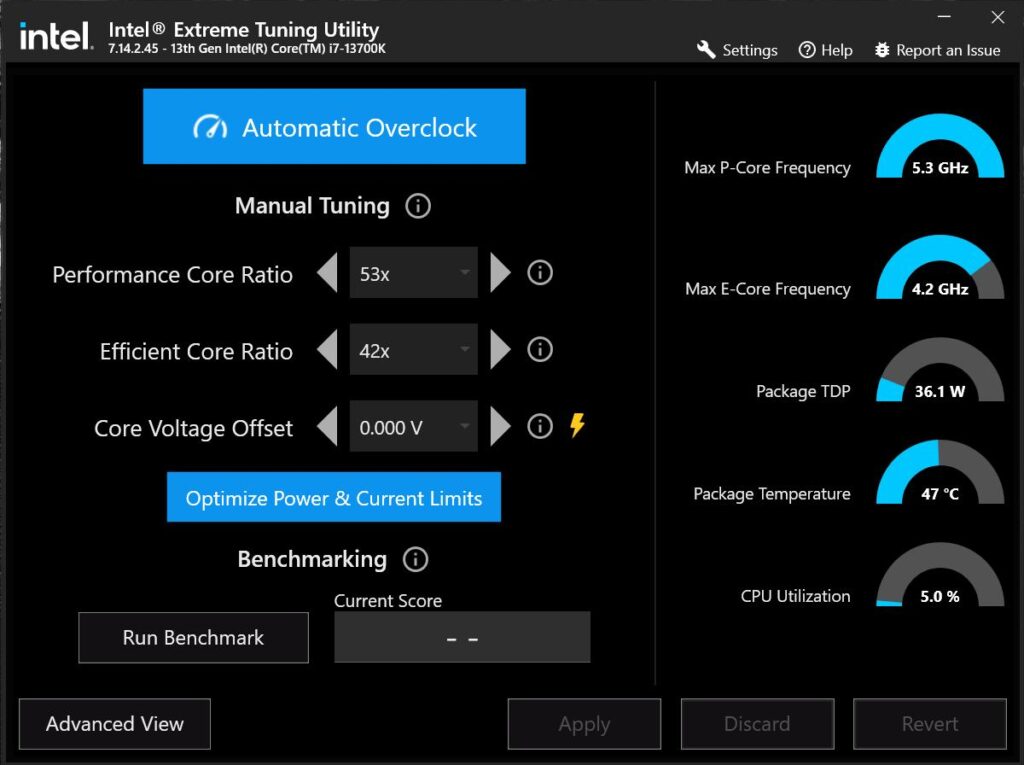This screenshot has width=1024, height=765.
Task: Click the Max E-Core Frequency gauge
Action: point(940,267)
